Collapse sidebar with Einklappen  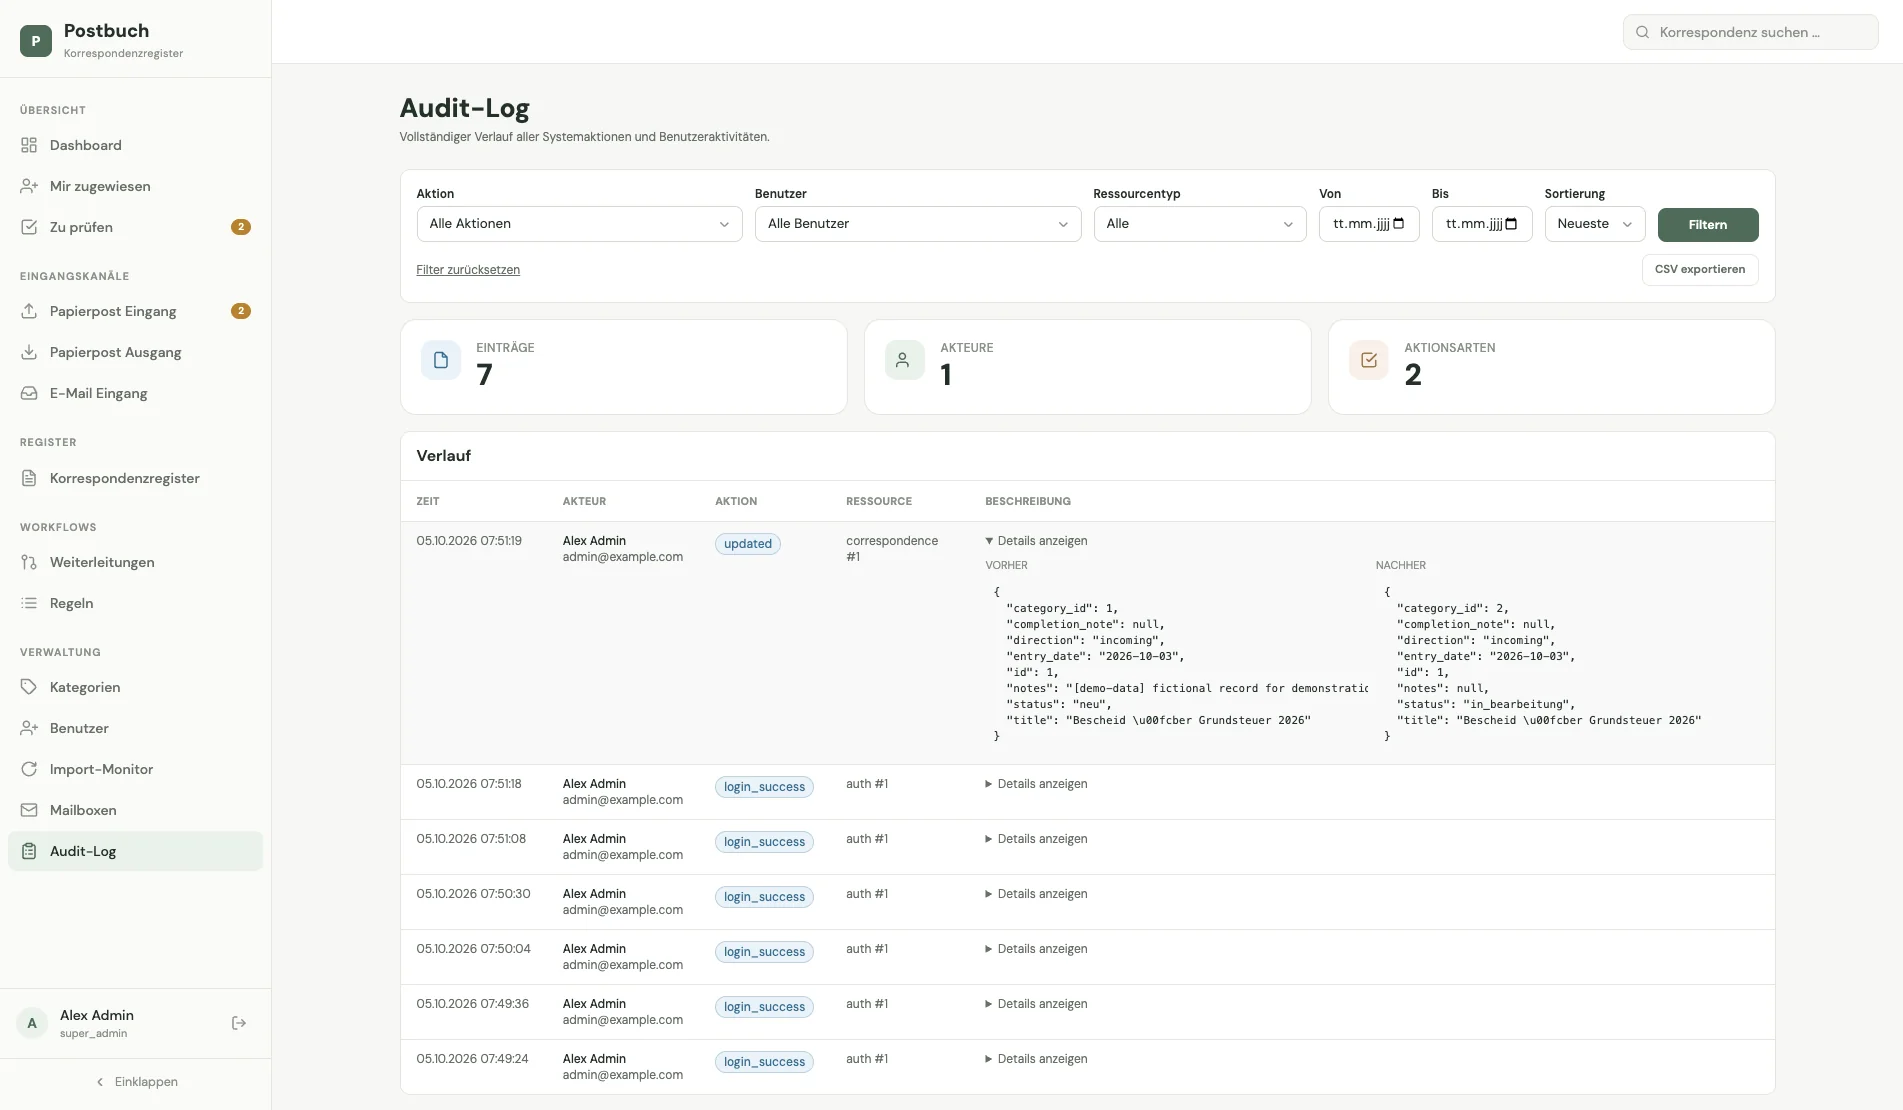point(136,1082)
